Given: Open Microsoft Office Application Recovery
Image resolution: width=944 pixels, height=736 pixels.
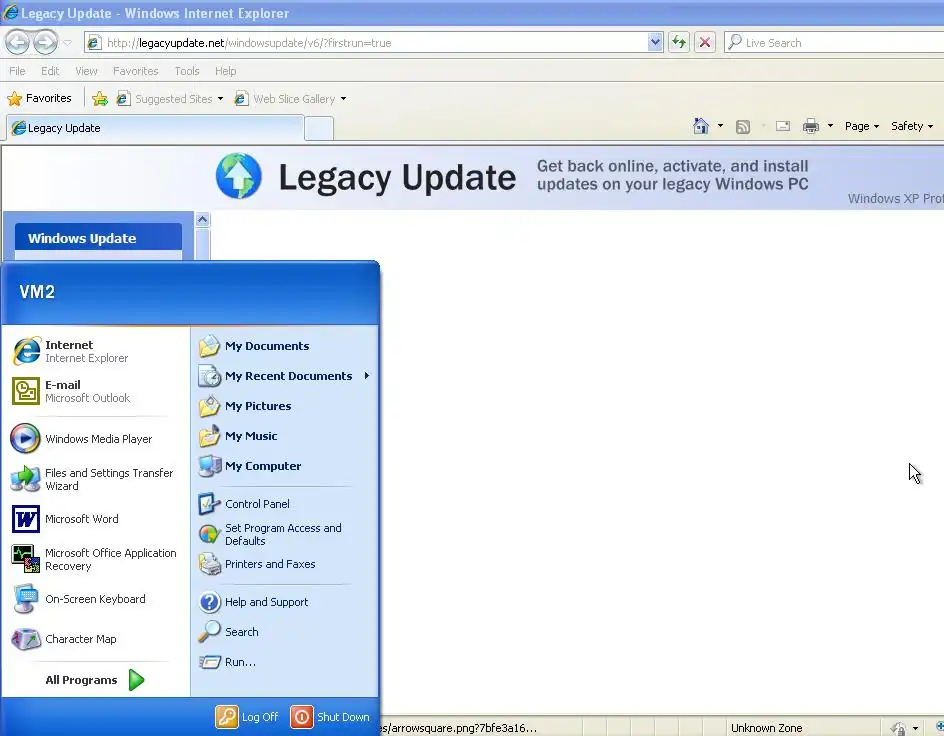Looking at the screenshot, I should pos(96,559).
